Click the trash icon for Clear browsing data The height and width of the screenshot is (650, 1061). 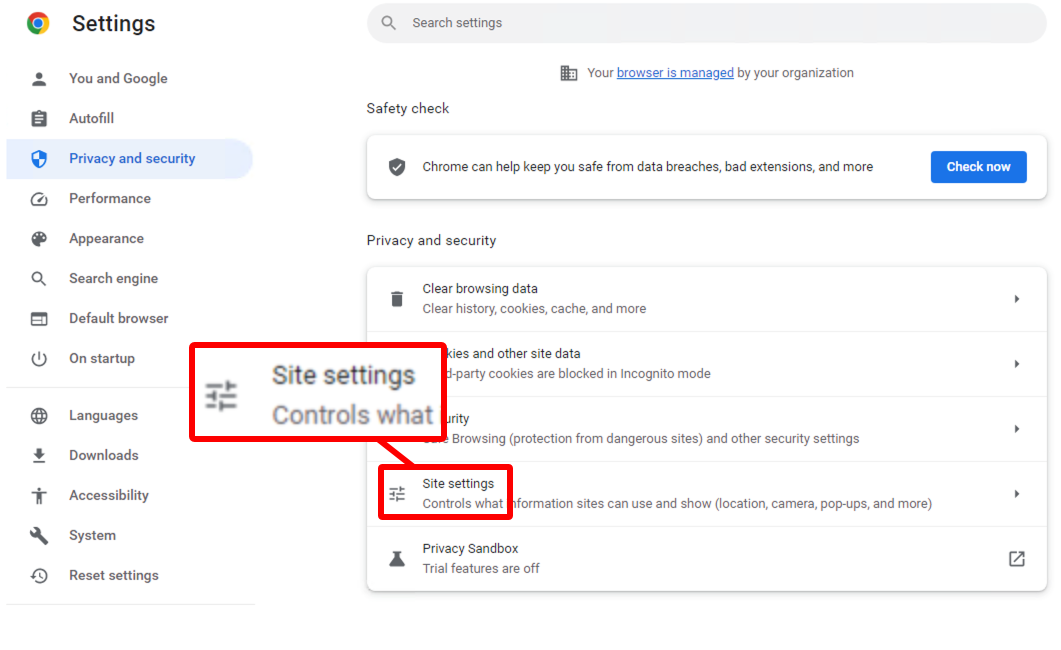tap(397, 298)
